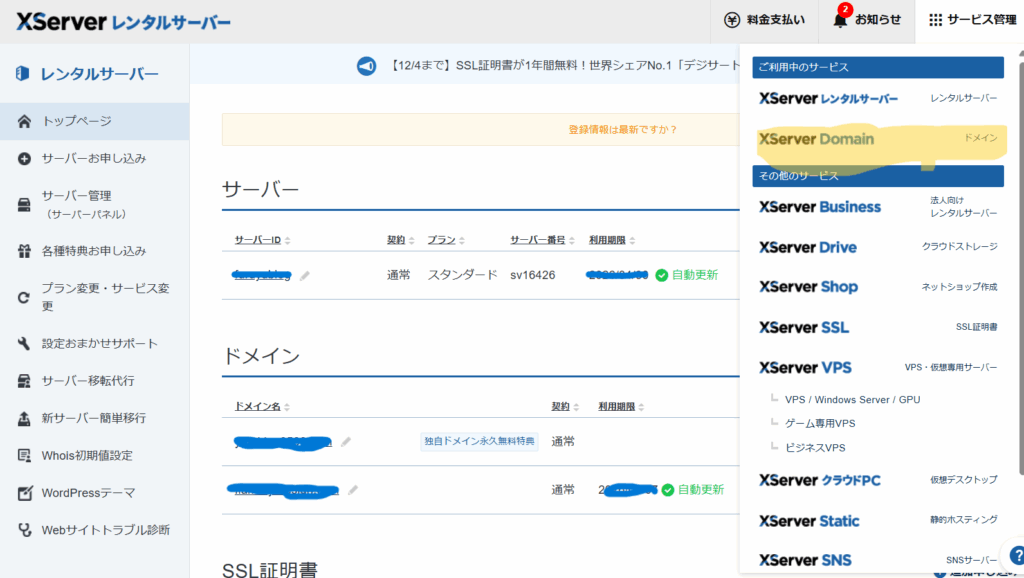
Task: Click the megaphone announcement icon
Action: click(x=367, y=66)
